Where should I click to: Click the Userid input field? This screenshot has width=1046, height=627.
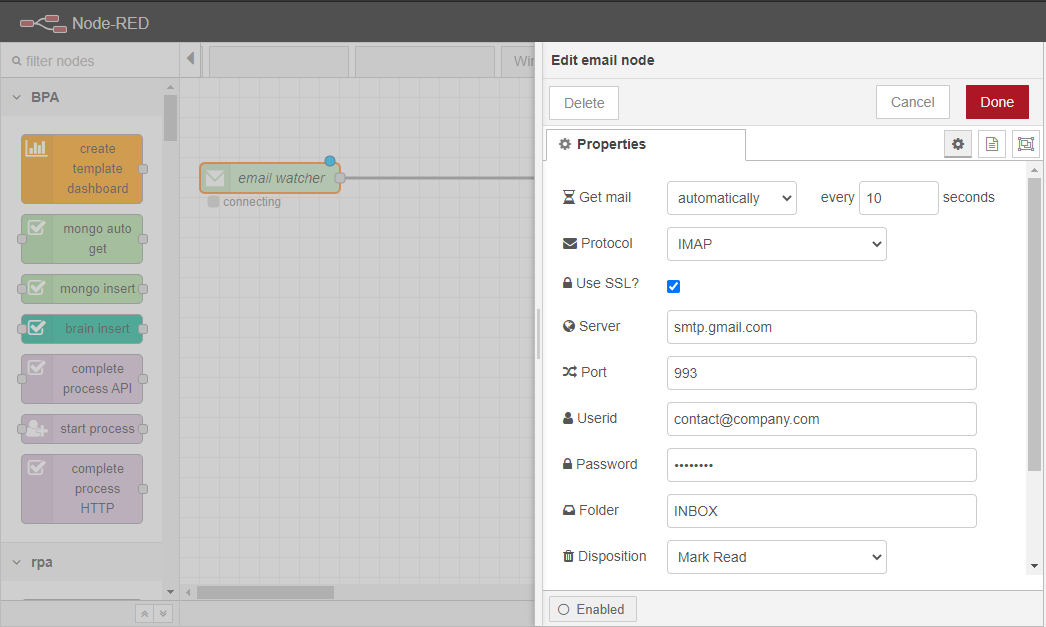pos(822,419)
